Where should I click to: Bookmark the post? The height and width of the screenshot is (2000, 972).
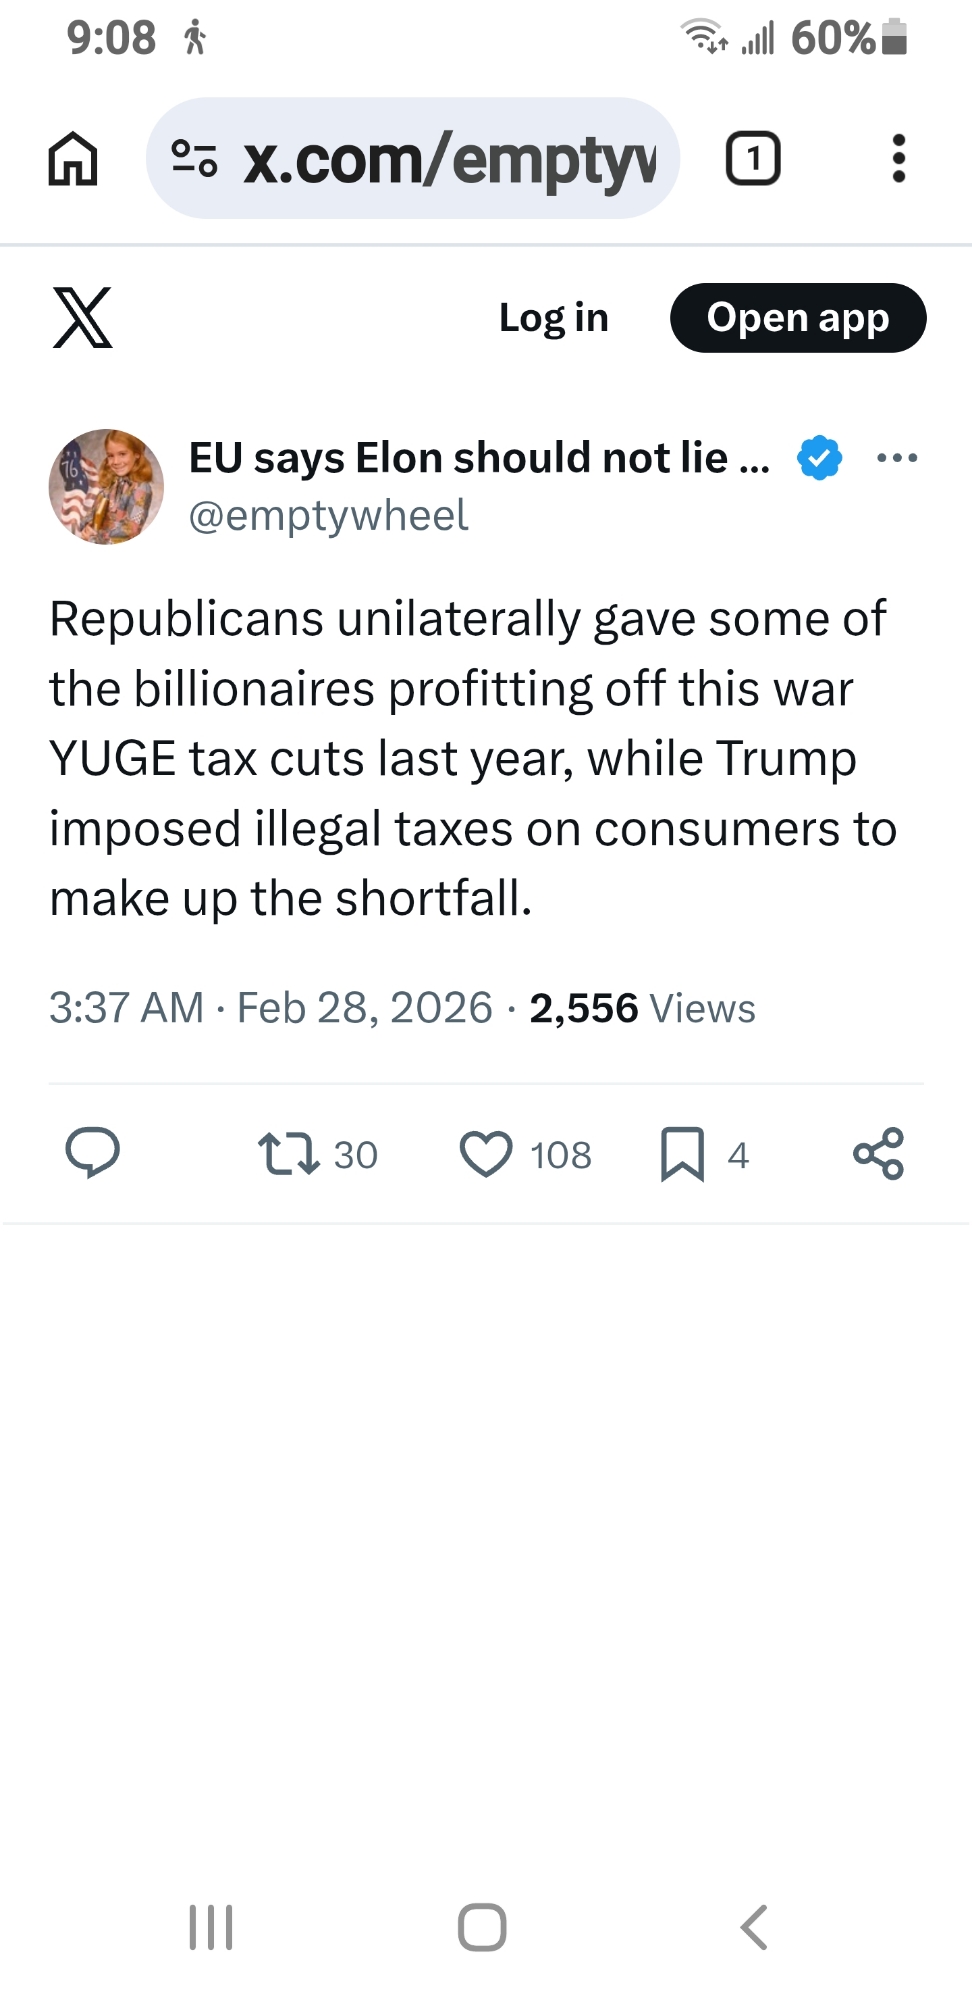tap(683, 1153)
